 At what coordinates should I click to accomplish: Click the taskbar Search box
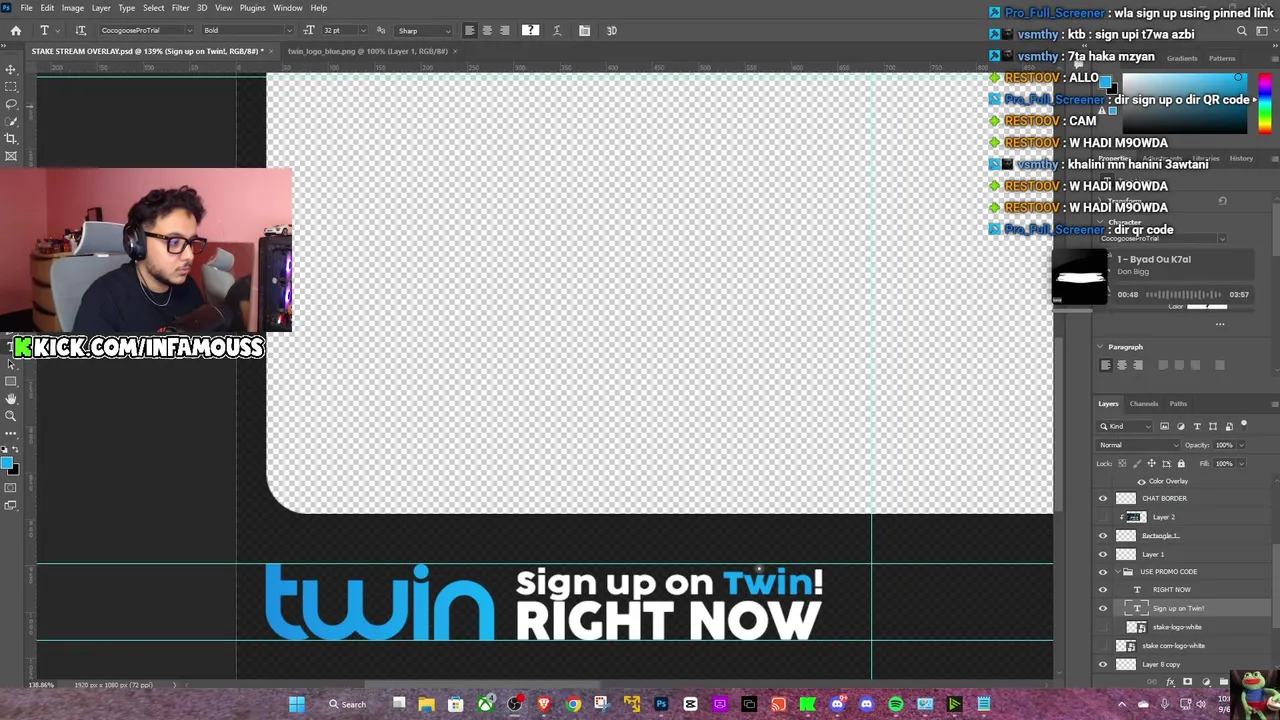coord(349,704)
